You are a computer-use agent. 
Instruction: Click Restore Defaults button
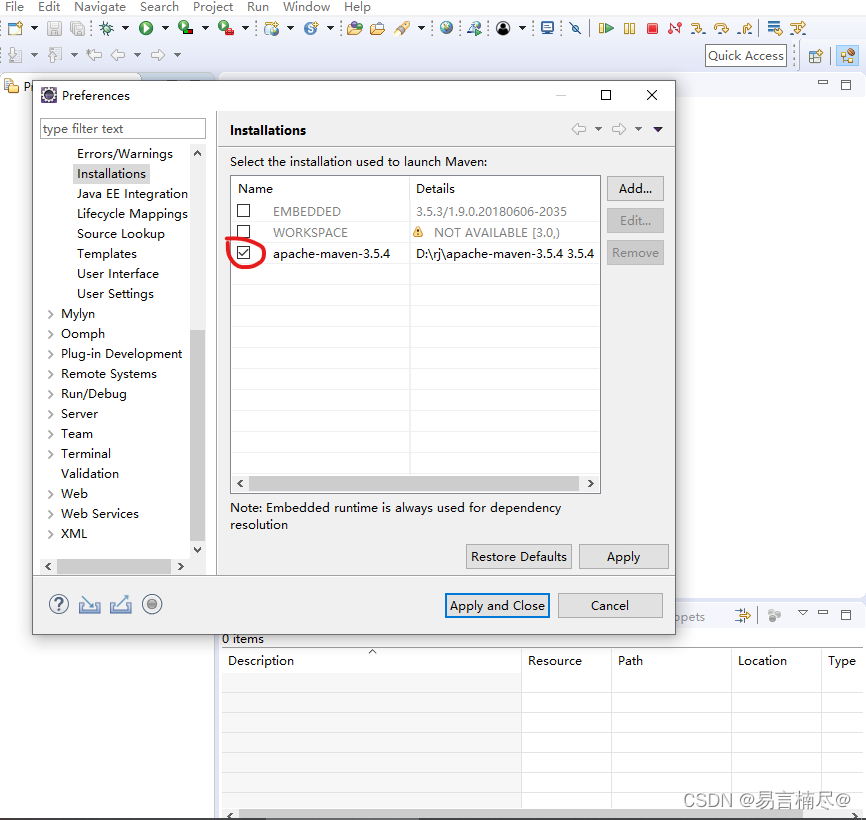pos(519,557)
